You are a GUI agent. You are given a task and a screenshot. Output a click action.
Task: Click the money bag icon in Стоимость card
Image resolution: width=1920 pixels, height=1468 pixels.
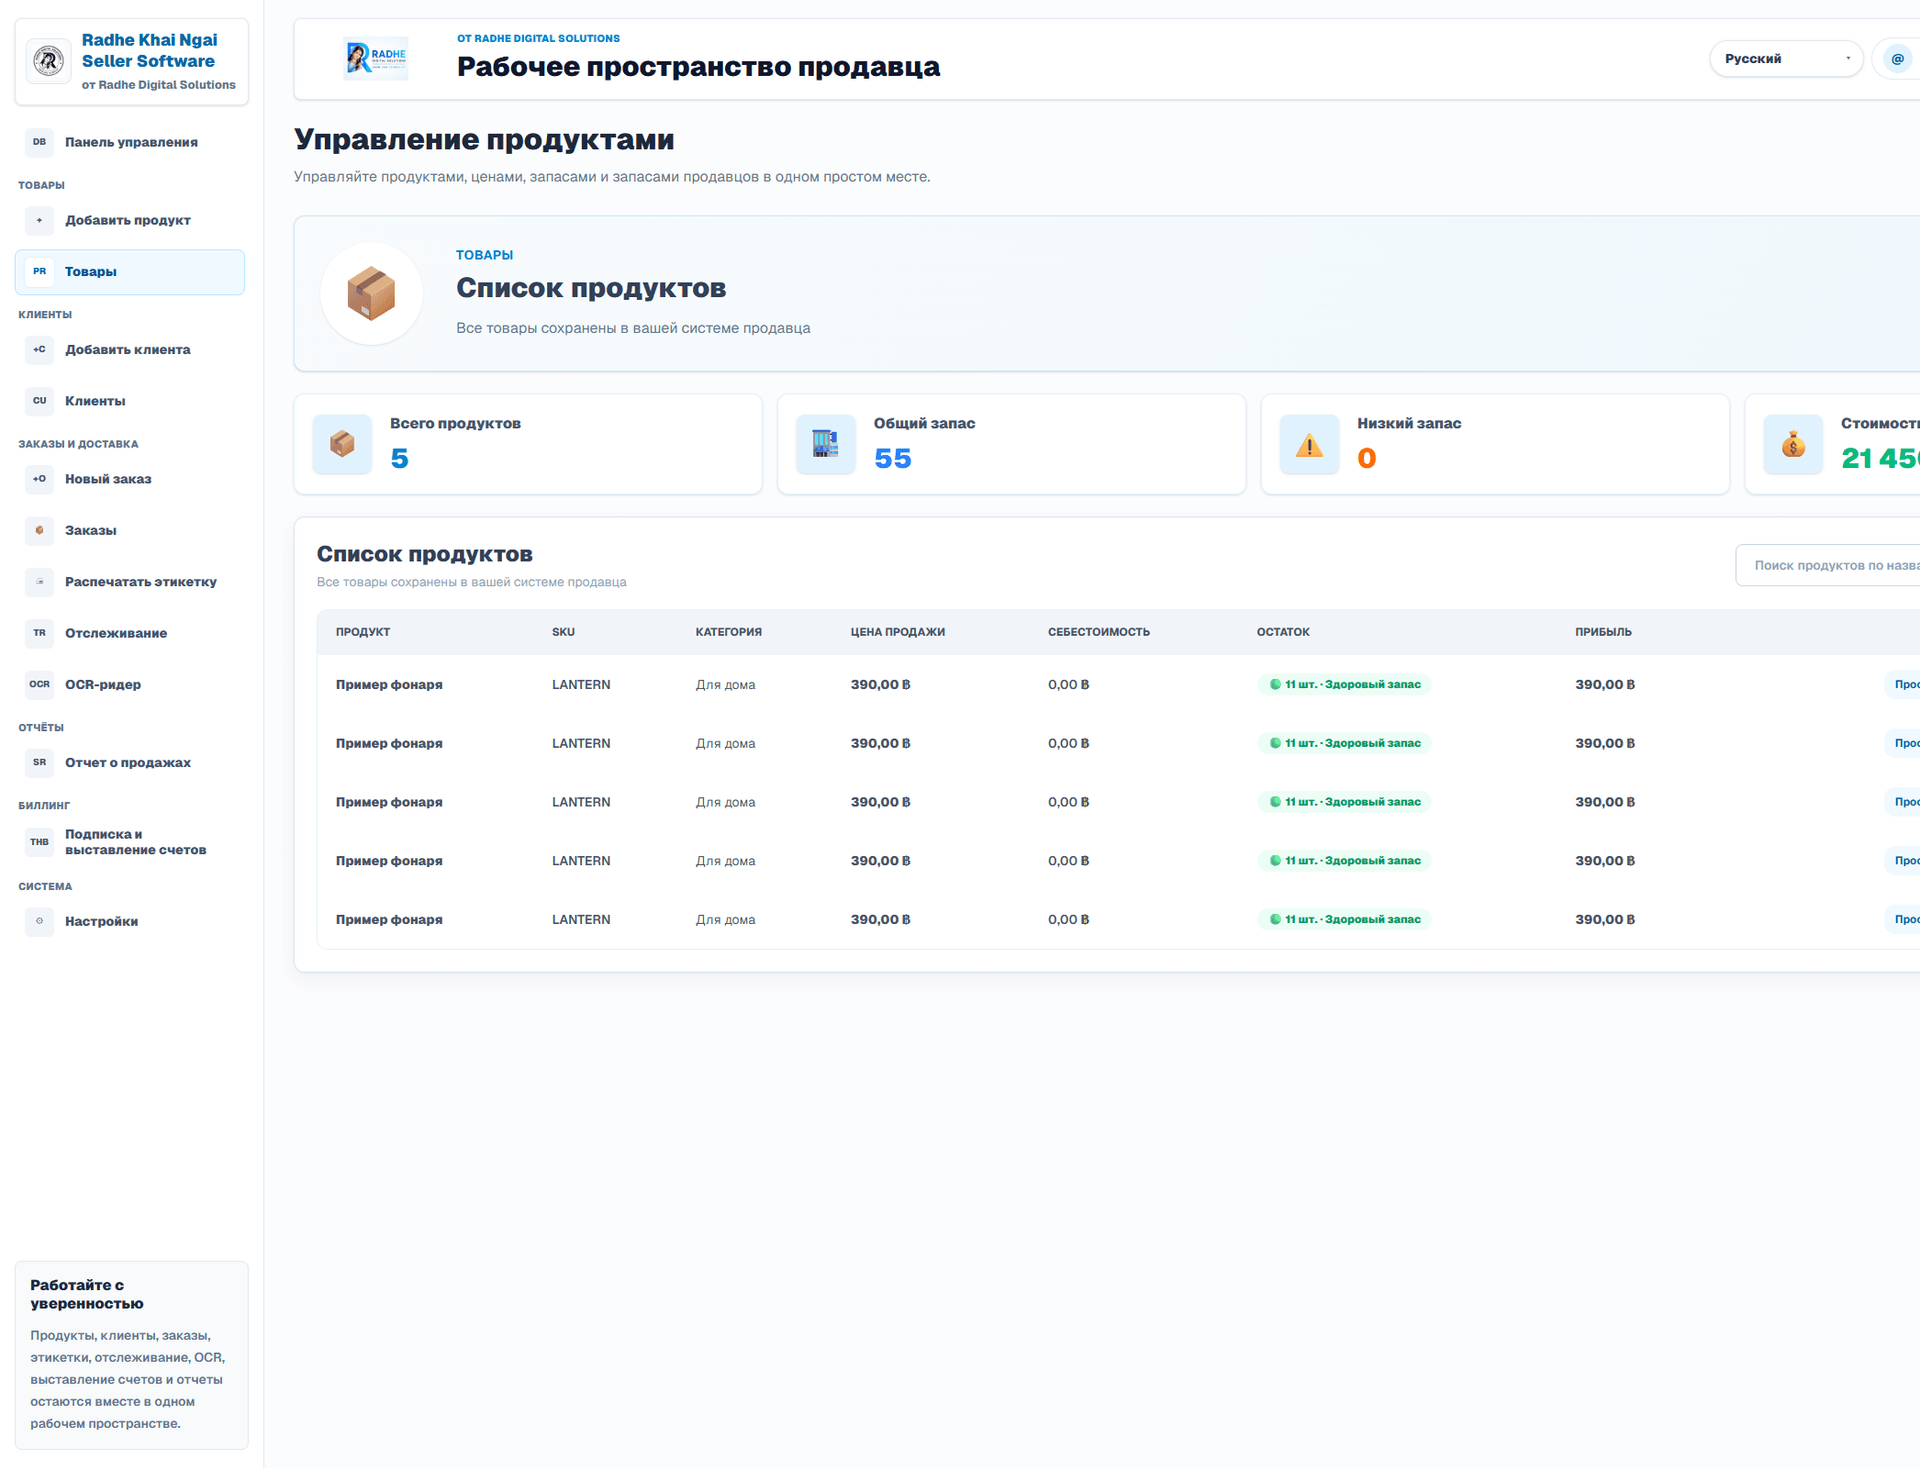click(x=1793, y=444)
